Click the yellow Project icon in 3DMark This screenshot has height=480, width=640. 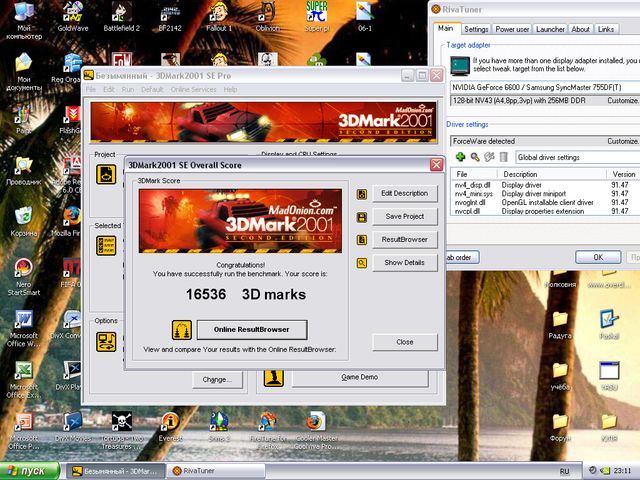click(x=106, y=174)
